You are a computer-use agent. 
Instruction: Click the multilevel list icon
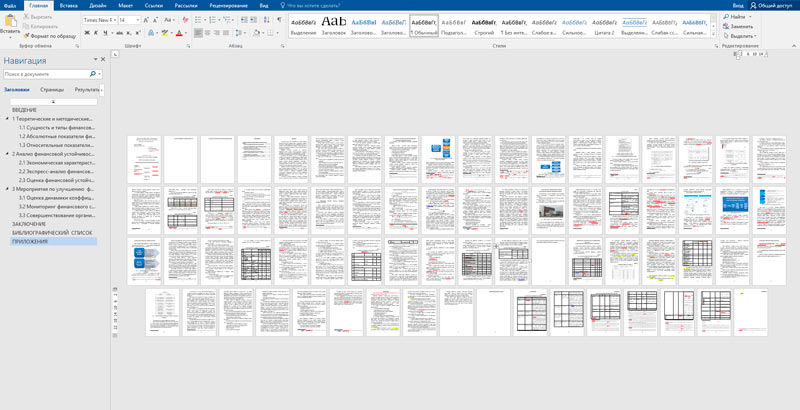pos(228,20)
